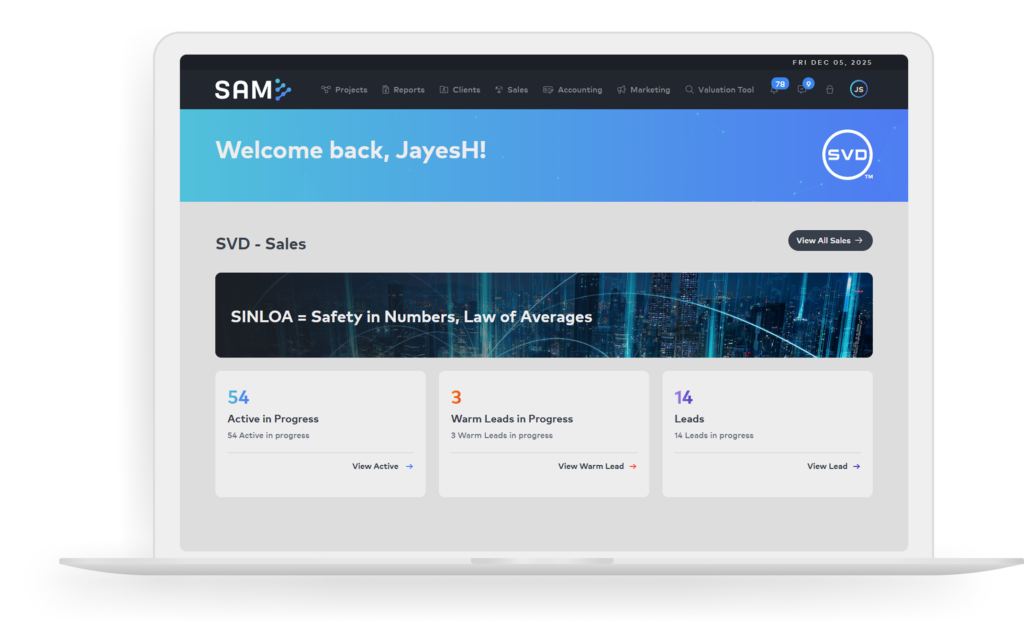Follow the View Warm Lead link
Viewport: 1024px width, 628px height.
click(598, 466)
